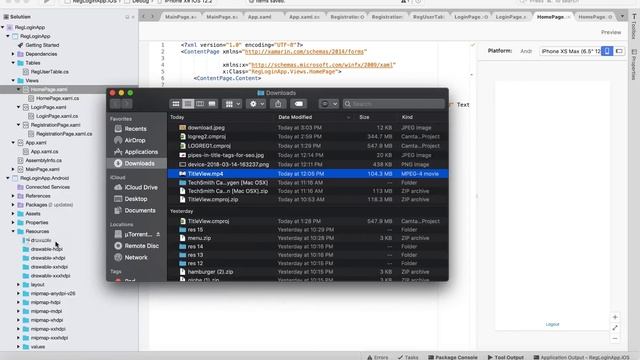Click the Logout link in preview
Image resolution: width=640 pixels, height=360 pixels.
point(552,324)
